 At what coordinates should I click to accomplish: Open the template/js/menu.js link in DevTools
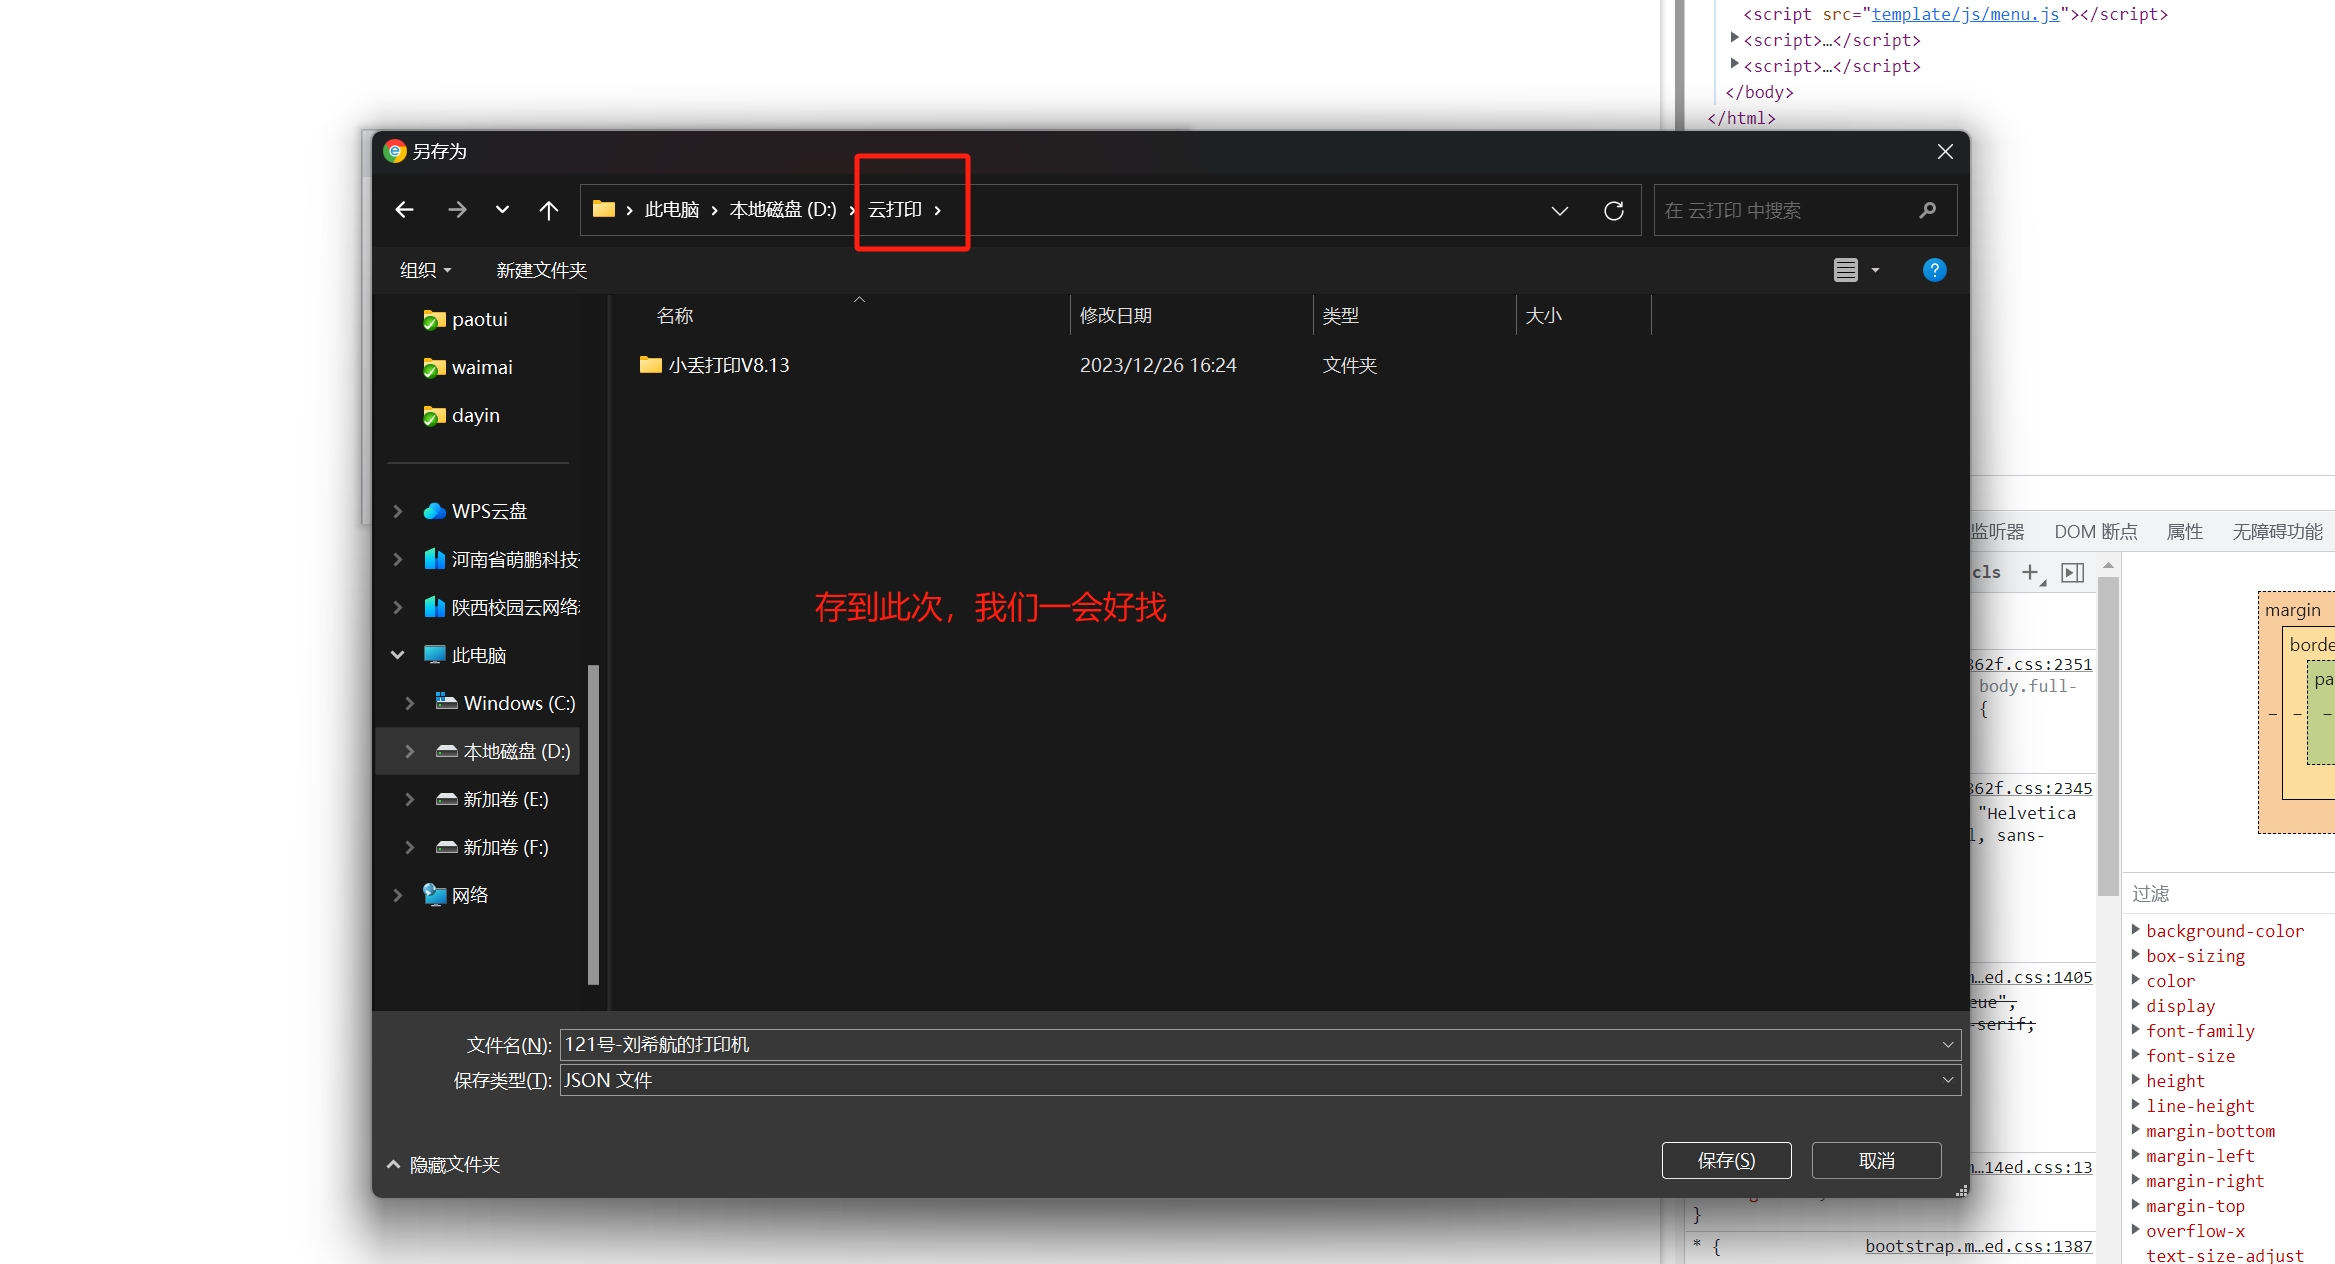(x=1965, y=14)
